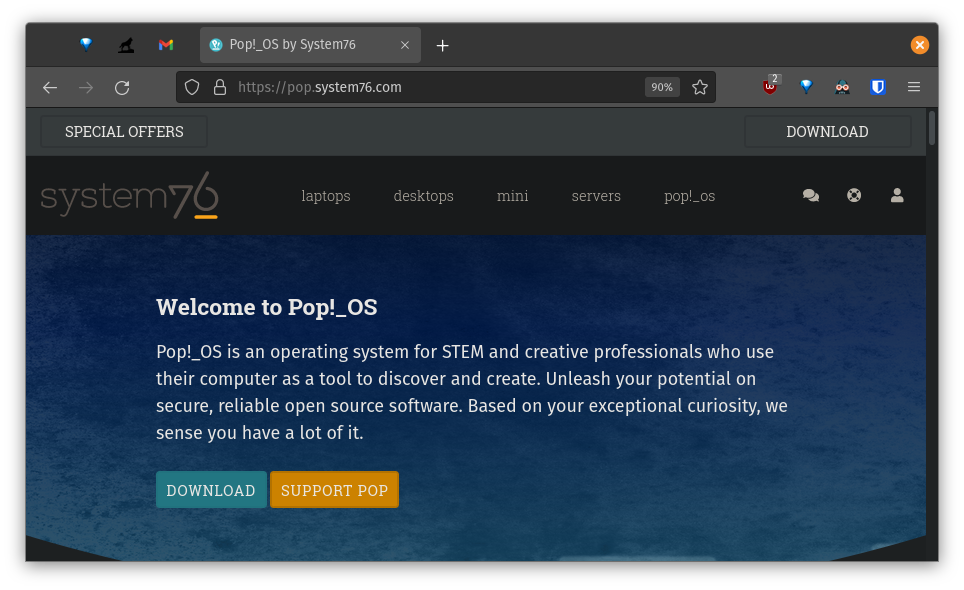The height and width of the screenshot is (590, 964).
Task: Open the uBlock Origin extension
Action: pos(770,87)
